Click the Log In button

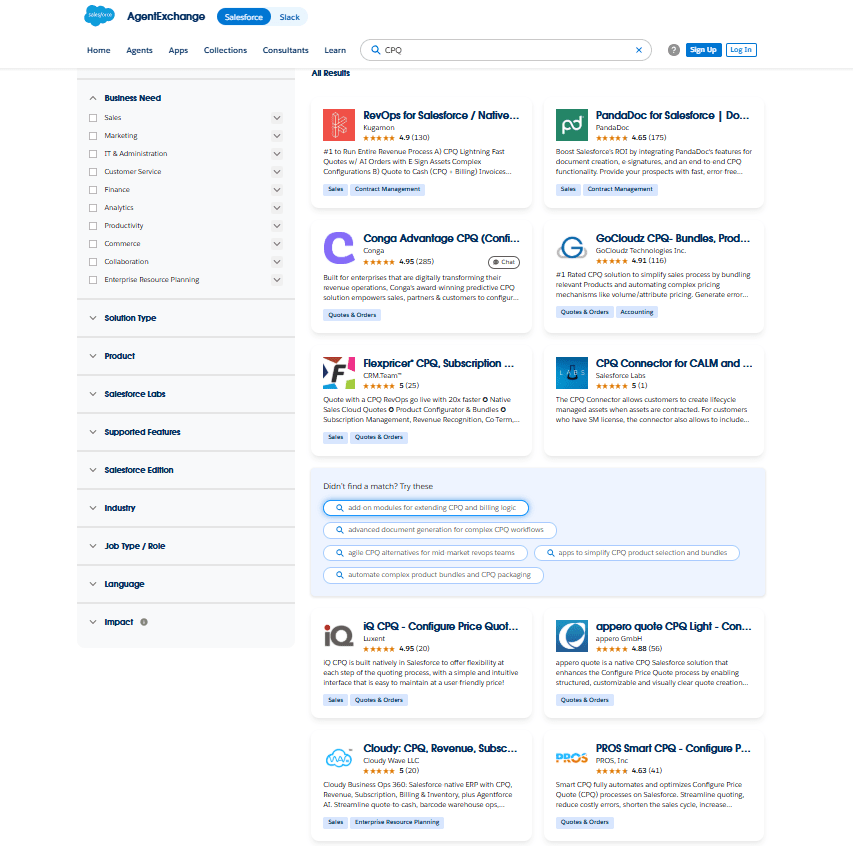click(x=741, y=50)
